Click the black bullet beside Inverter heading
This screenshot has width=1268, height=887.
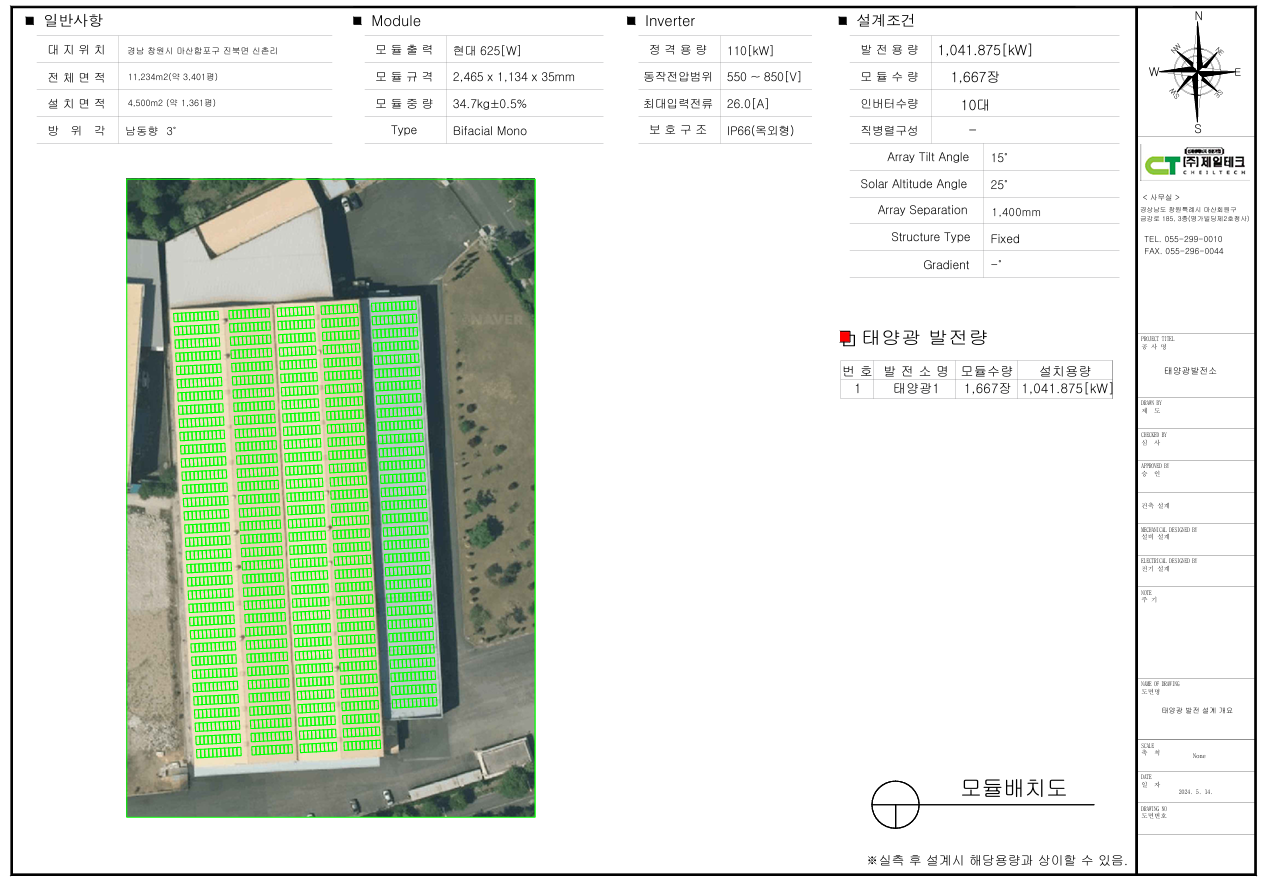[631, 21]
